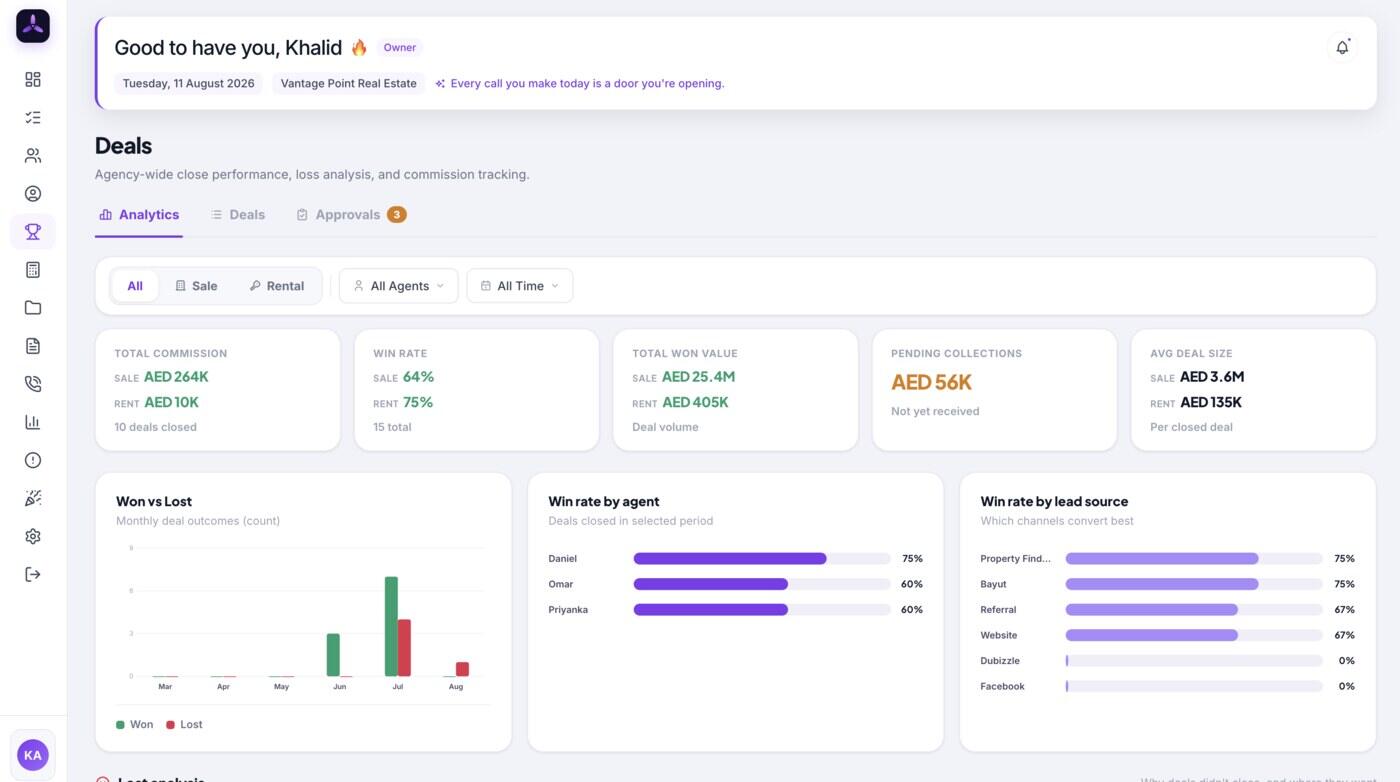Click the July green Won bar

click(x=391, y=626)
